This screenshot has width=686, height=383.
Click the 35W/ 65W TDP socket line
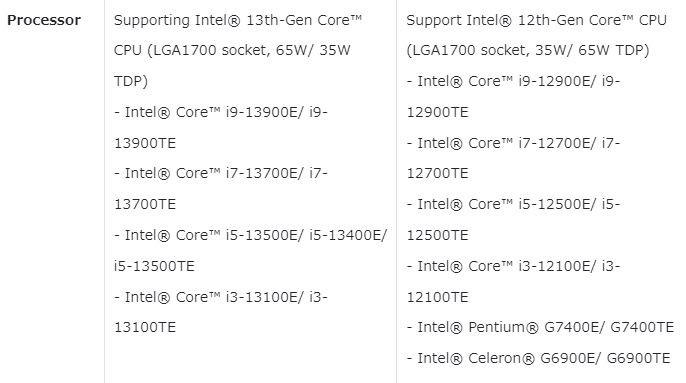528,50
